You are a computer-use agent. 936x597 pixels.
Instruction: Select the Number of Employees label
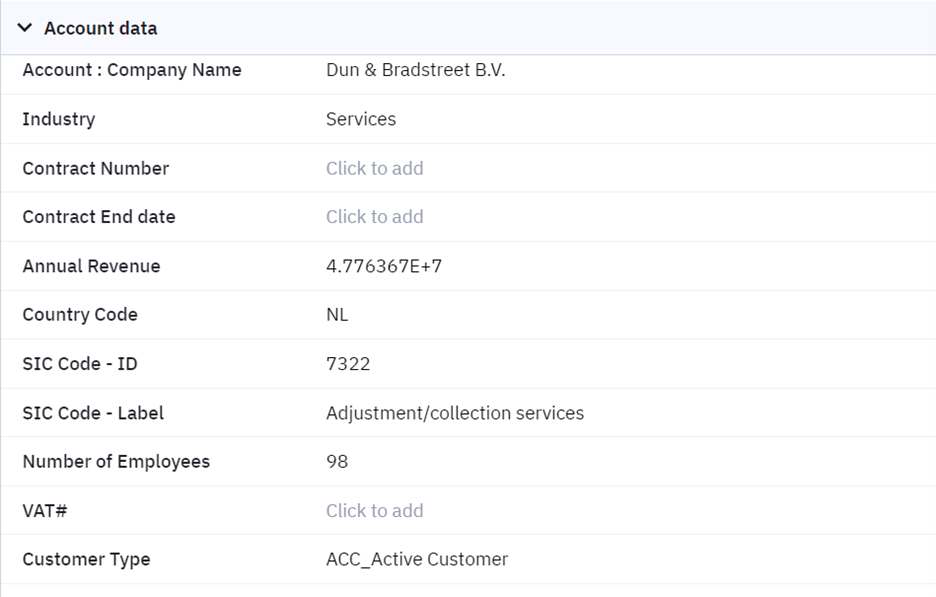116,461
